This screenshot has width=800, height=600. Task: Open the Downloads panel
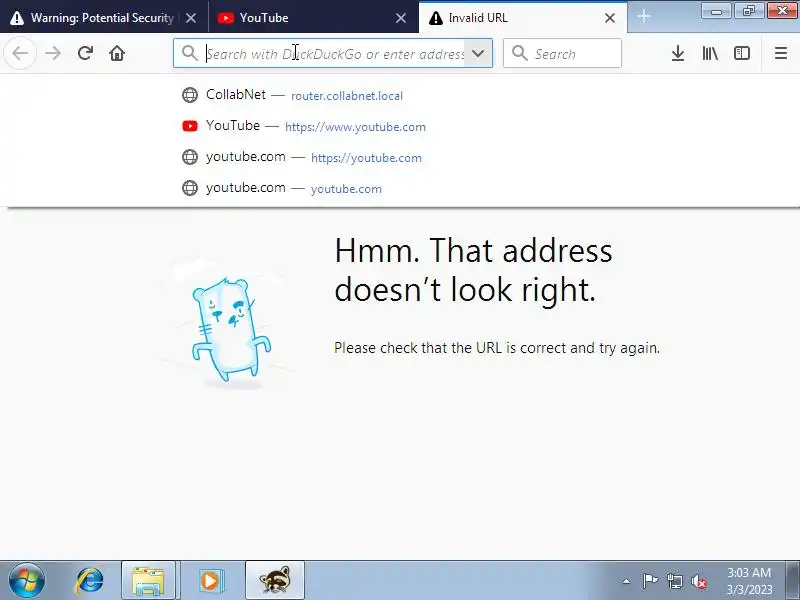(x=678, y=53)
